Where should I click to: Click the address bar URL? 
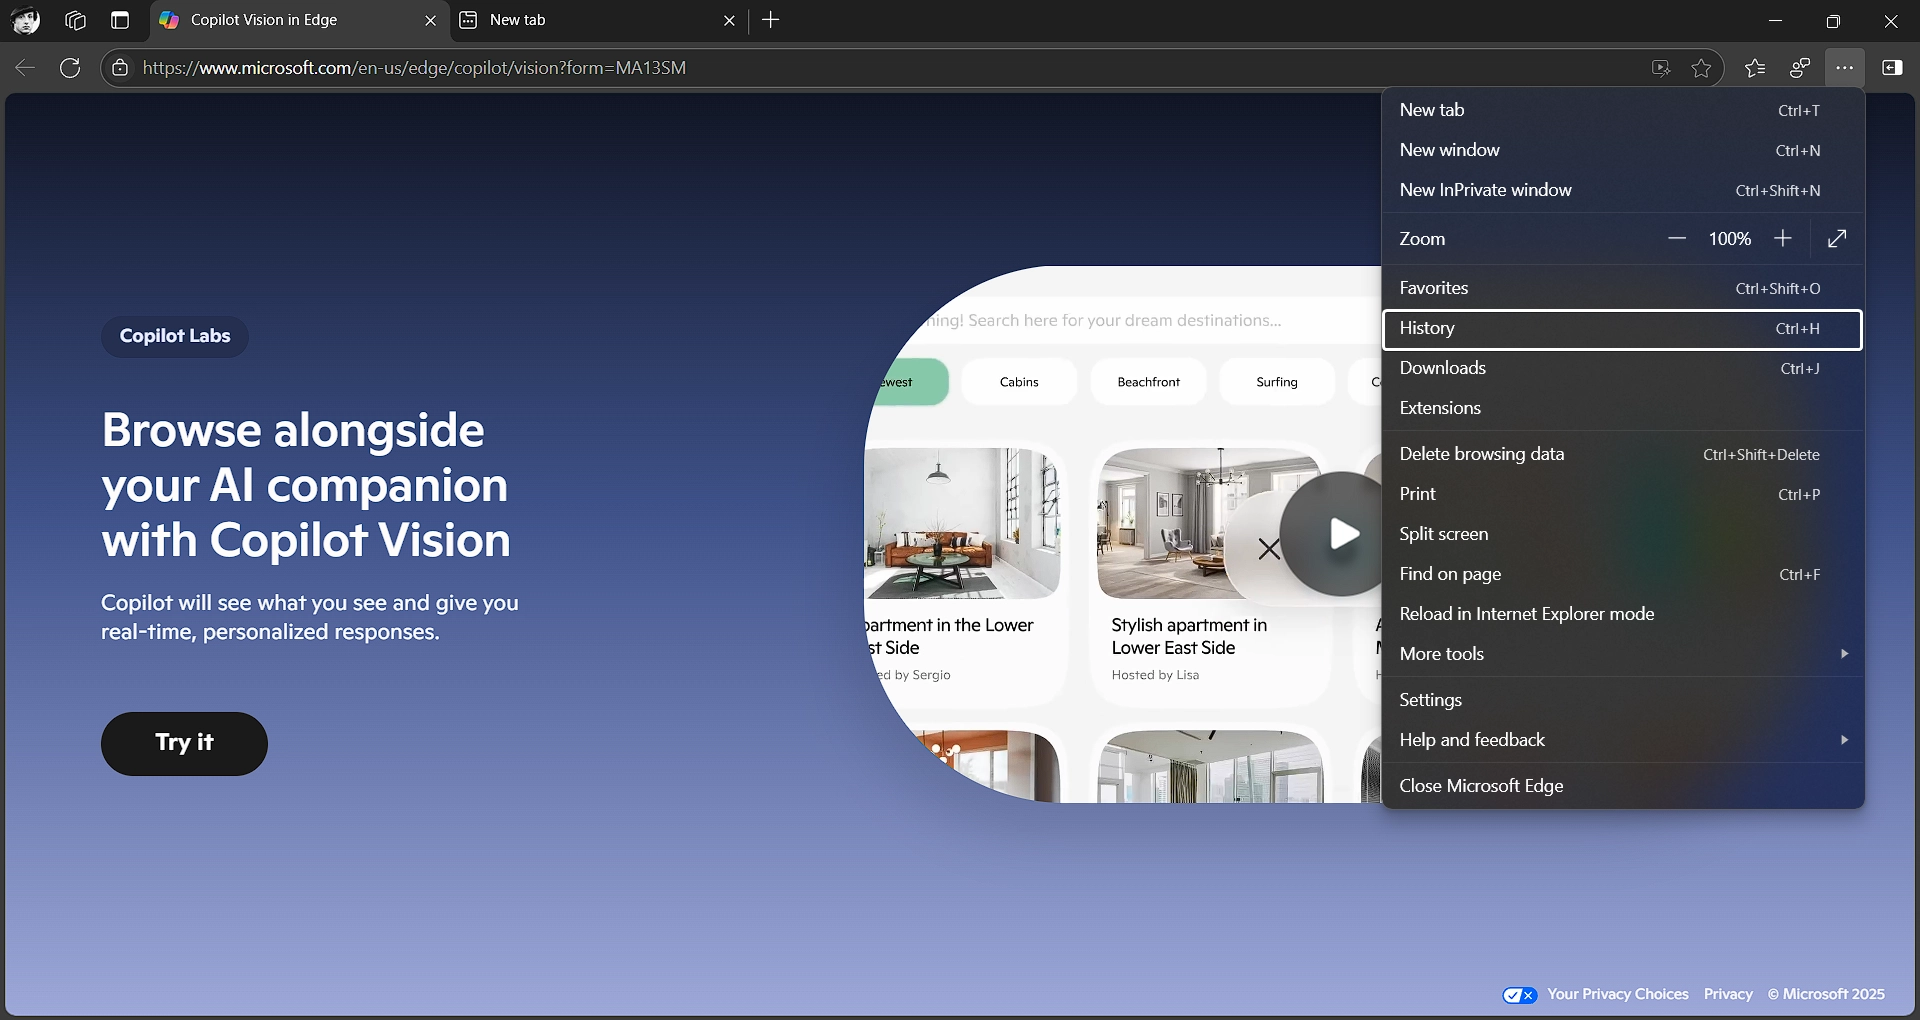(x=414, y=68)
